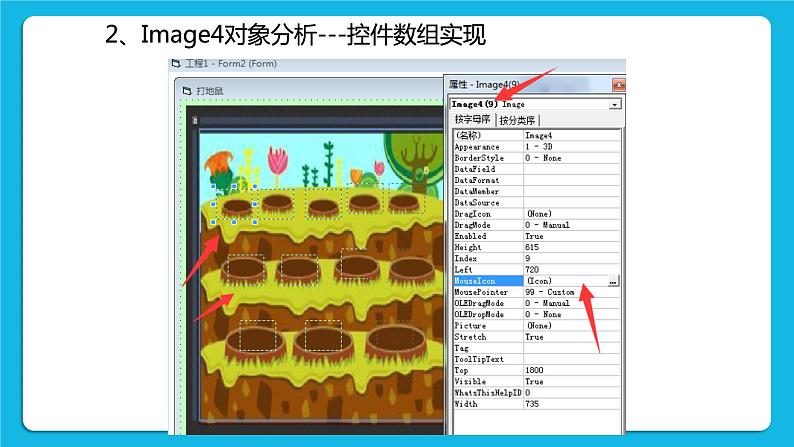Select the Index property row
Image resolution: width=794 pixels, height=447 pixels.
click(x=537, y=258)
